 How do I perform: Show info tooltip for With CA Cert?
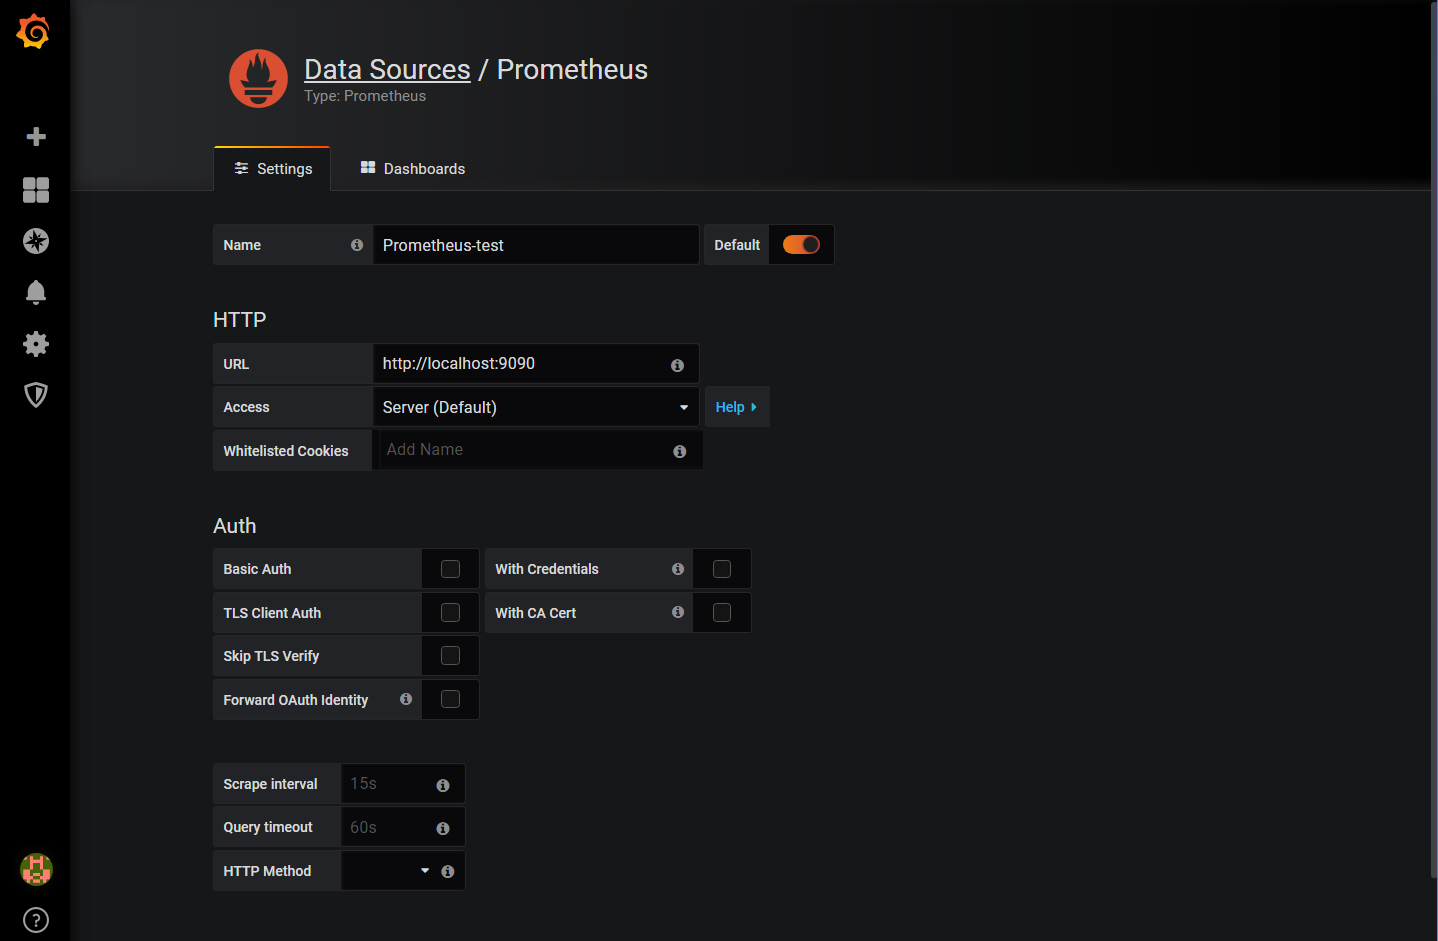678,612
